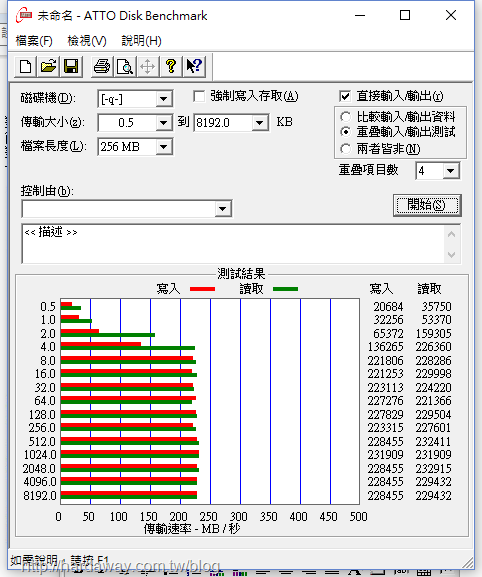Open the 說明(H) menu

[x=142, y=40]
